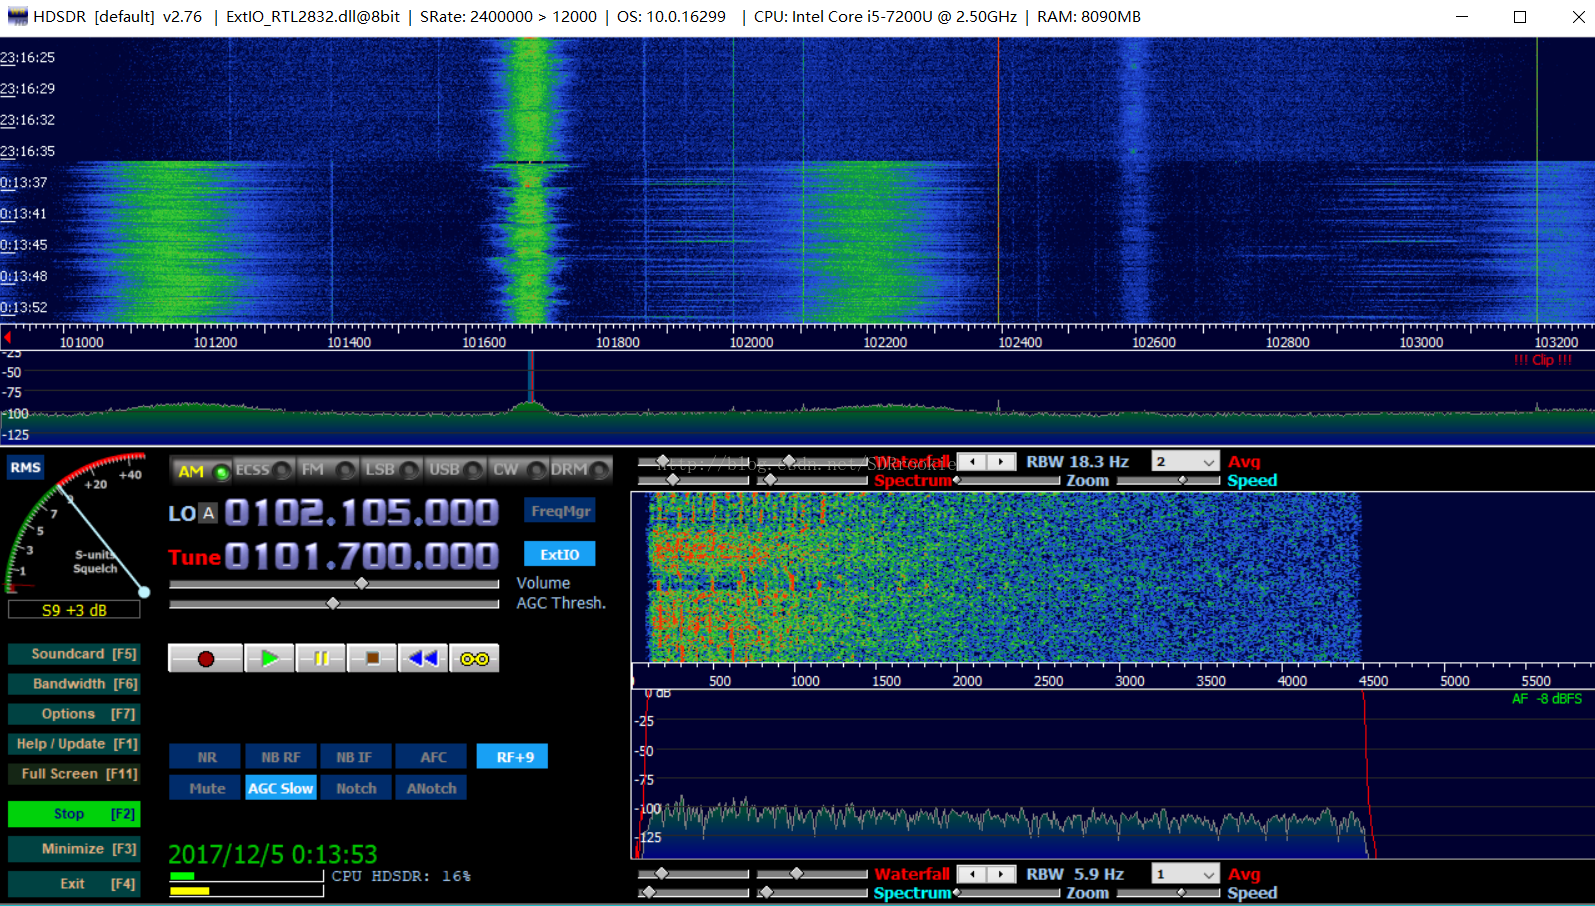Open the FreqMgr frequency manager
This screenshot has width=1595, height=906.
click(560, 511)
